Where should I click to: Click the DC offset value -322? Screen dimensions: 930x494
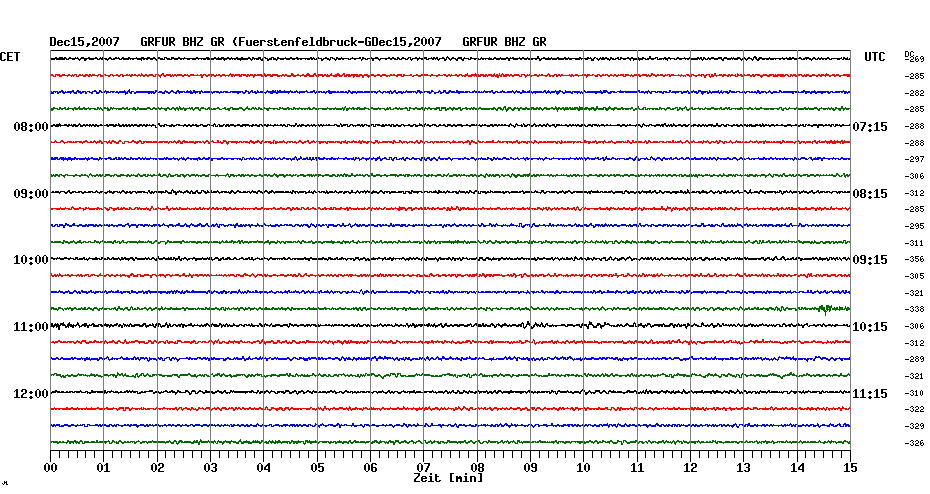click(x=914, y=410)
